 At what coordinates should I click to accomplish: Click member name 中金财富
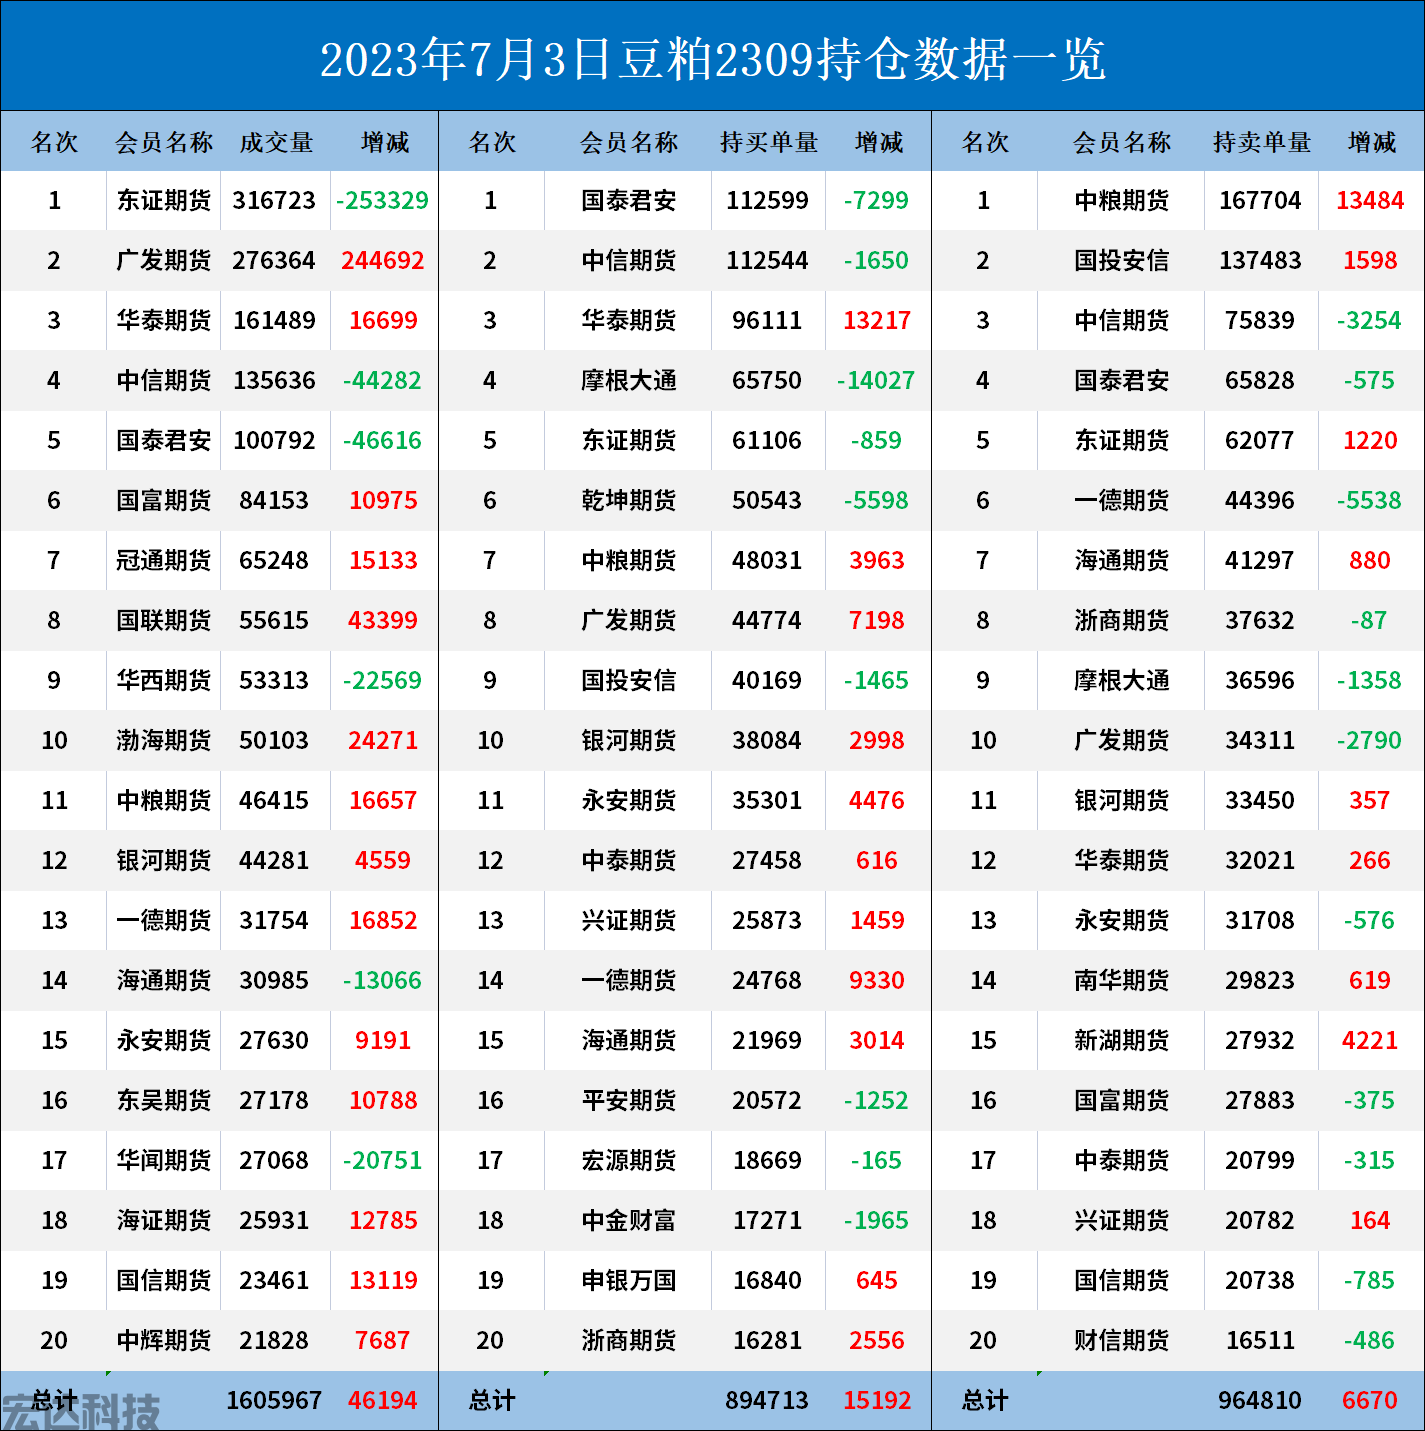[629, 1220]
